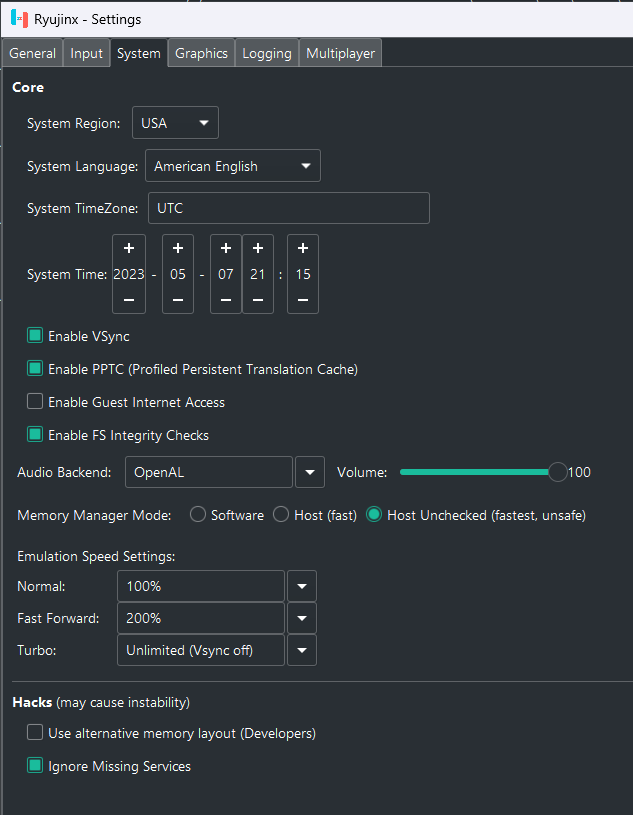
Task: Click the Core section heading
Action: (x=28, y=87)
